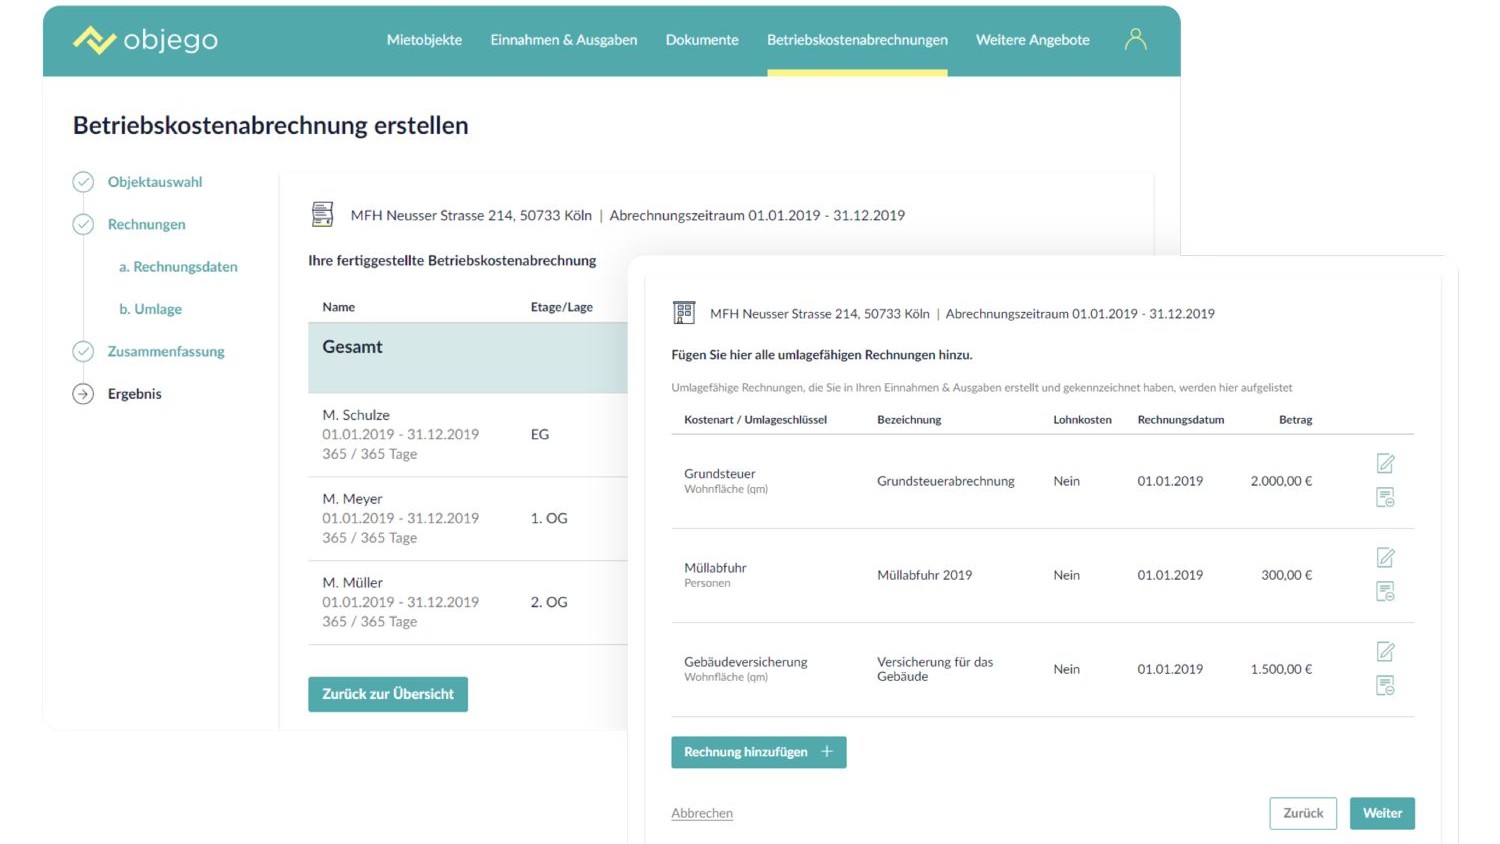This screenshot has height=844, width=1500.
Task: Remove the Gebäudeversicherung invoice
Action: 1385,685
